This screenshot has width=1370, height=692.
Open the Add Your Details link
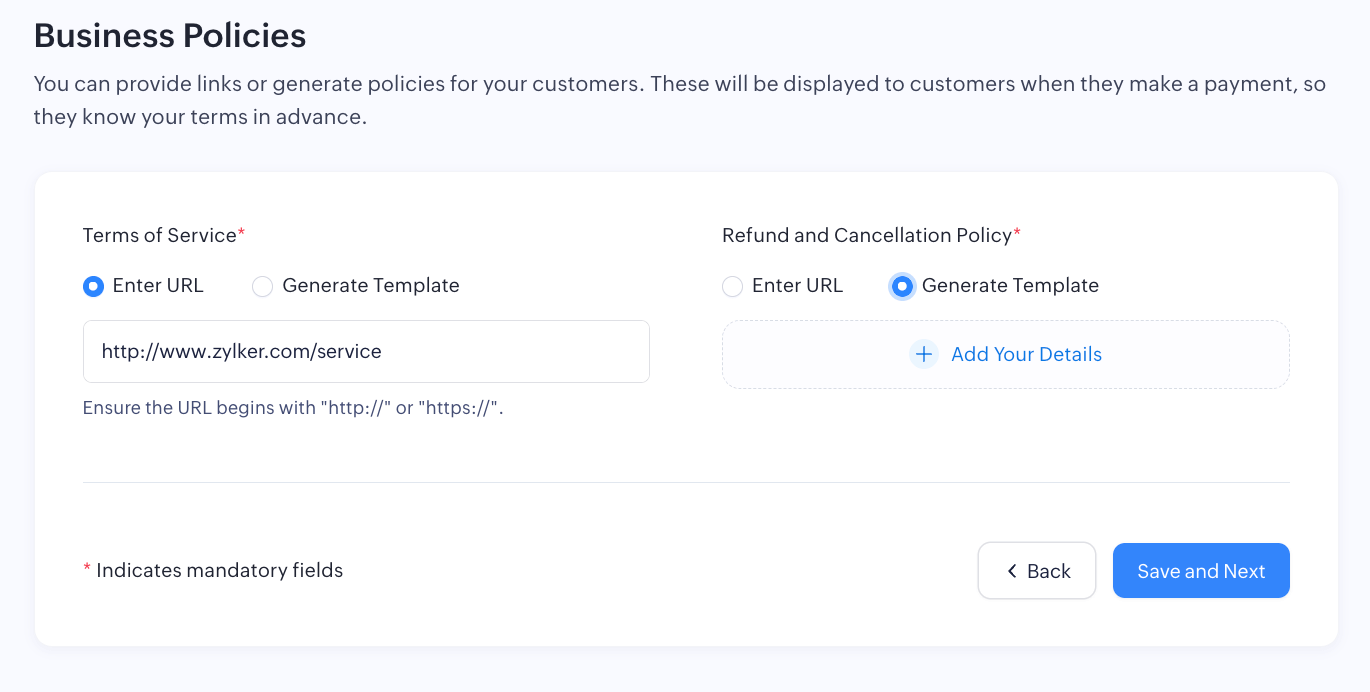coord(1026,354)
